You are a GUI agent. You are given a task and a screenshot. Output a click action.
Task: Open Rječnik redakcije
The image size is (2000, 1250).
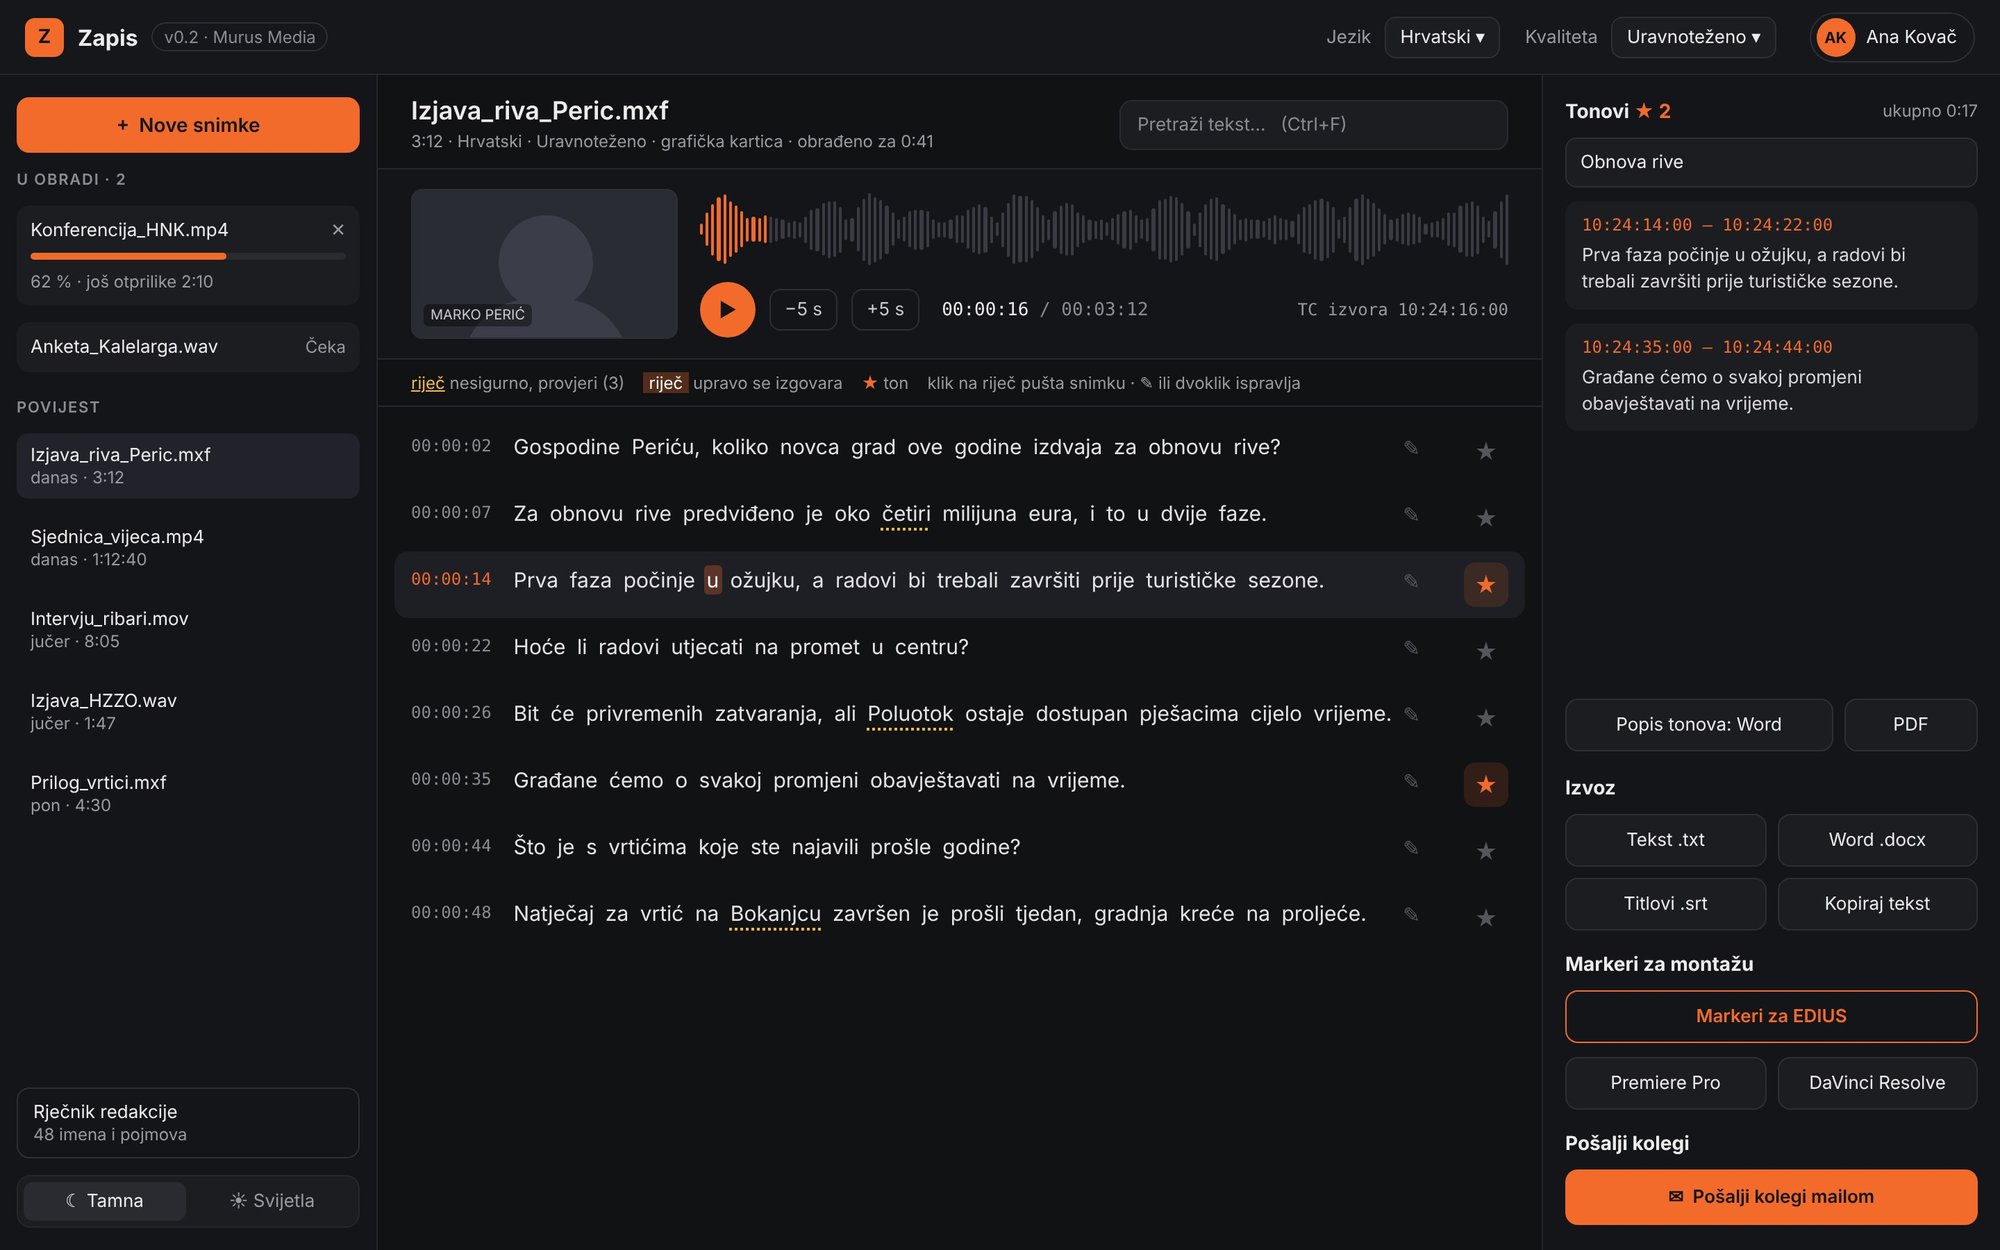(x=188, y=1123)
